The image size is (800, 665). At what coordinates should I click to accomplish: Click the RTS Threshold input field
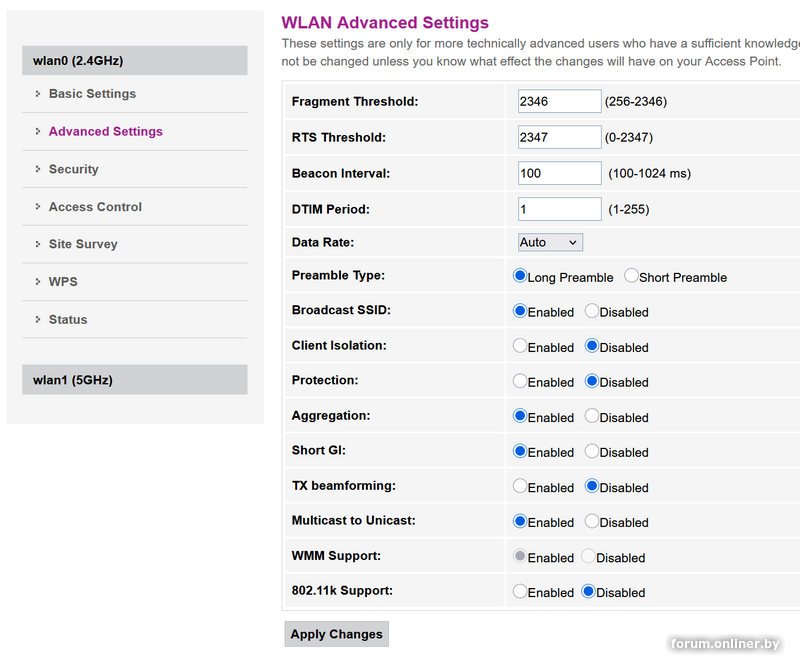click(559, 137)
